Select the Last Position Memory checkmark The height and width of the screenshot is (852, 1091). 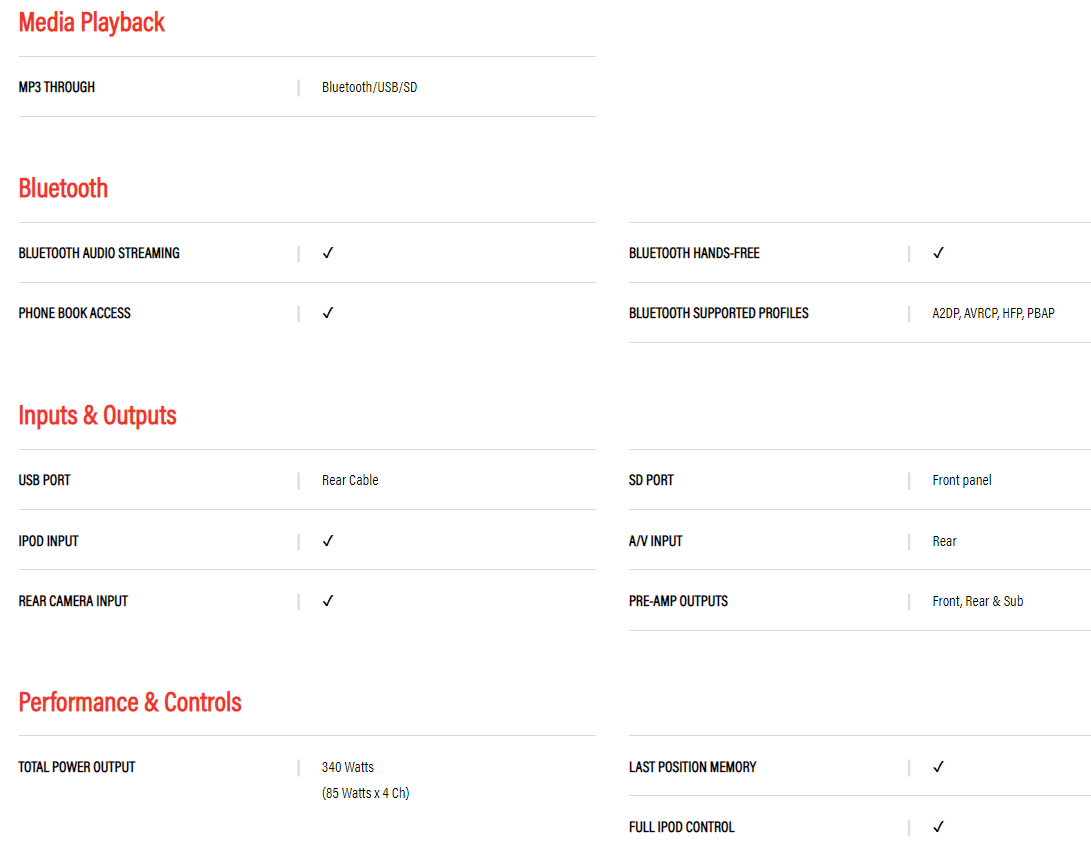[938, 767]
